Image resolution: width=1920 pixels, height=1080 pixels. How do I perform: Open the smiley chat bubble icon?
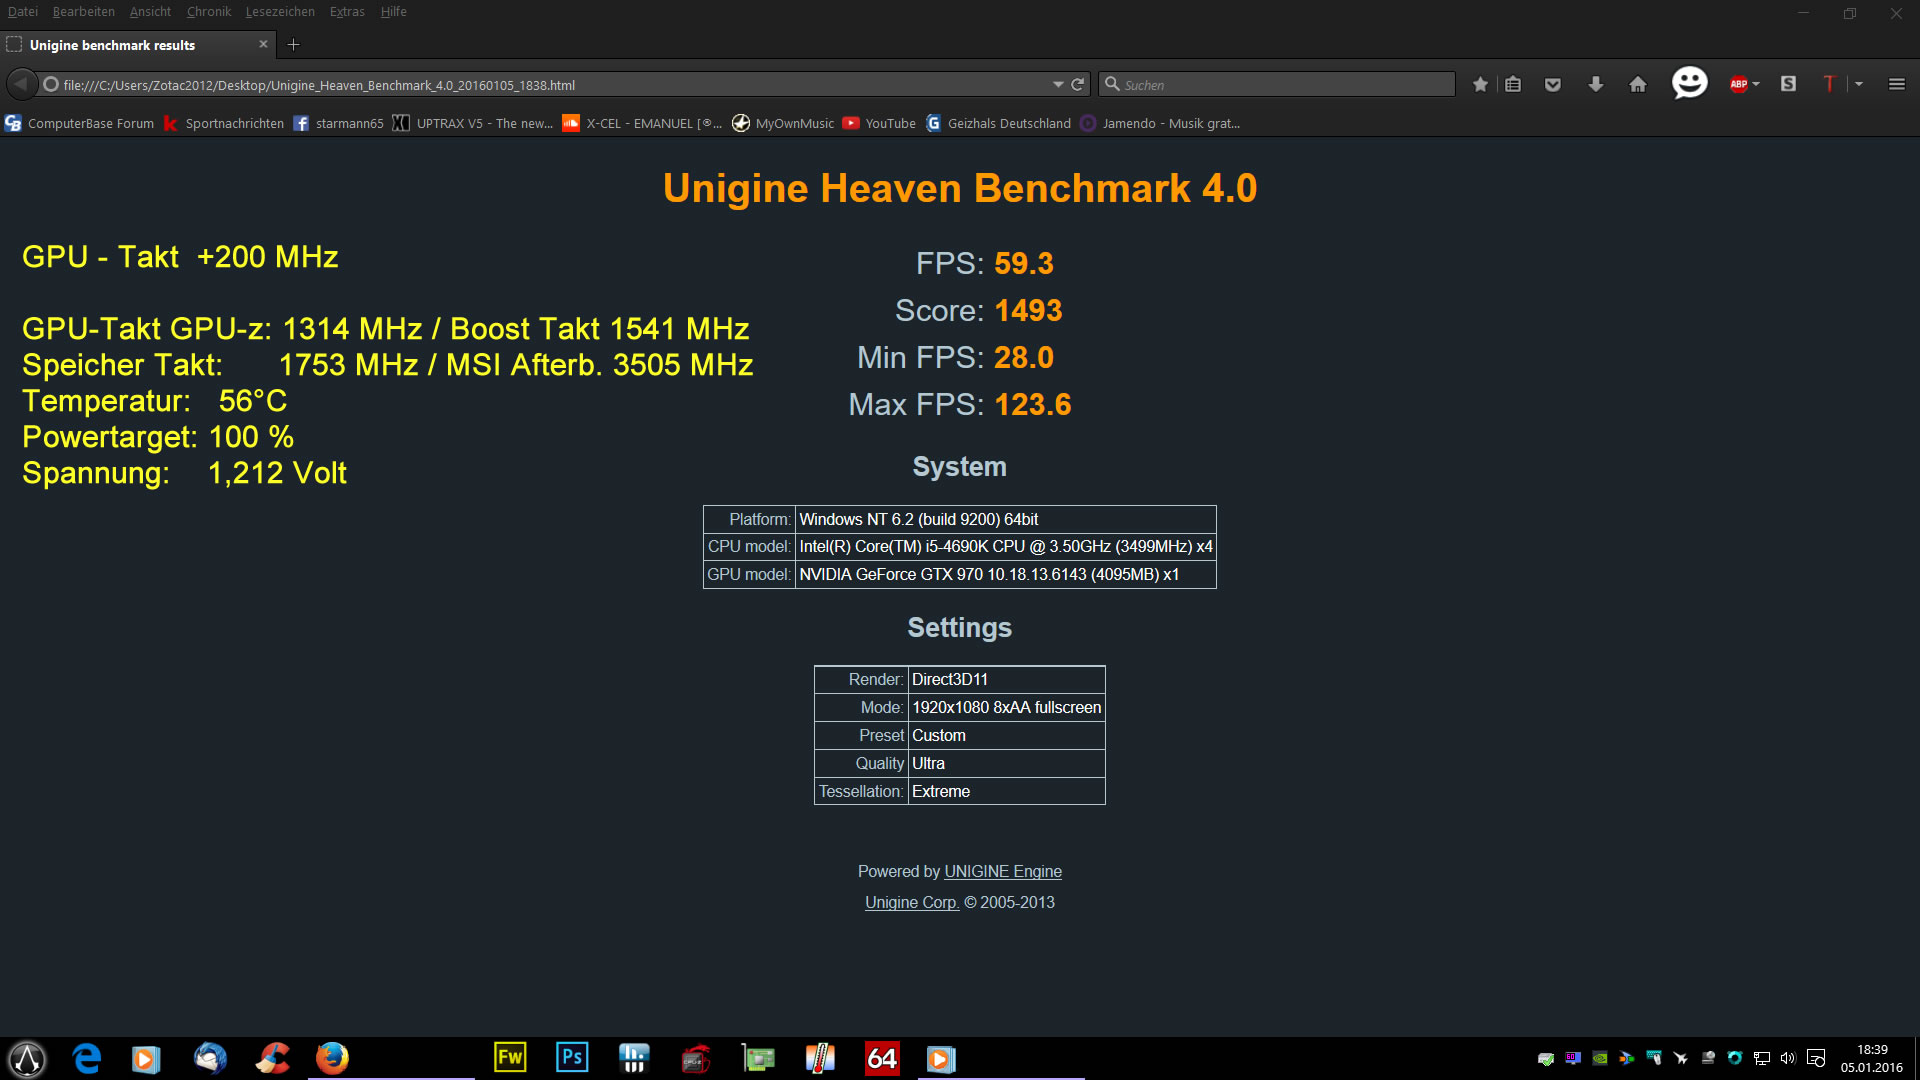point(1690,83)
